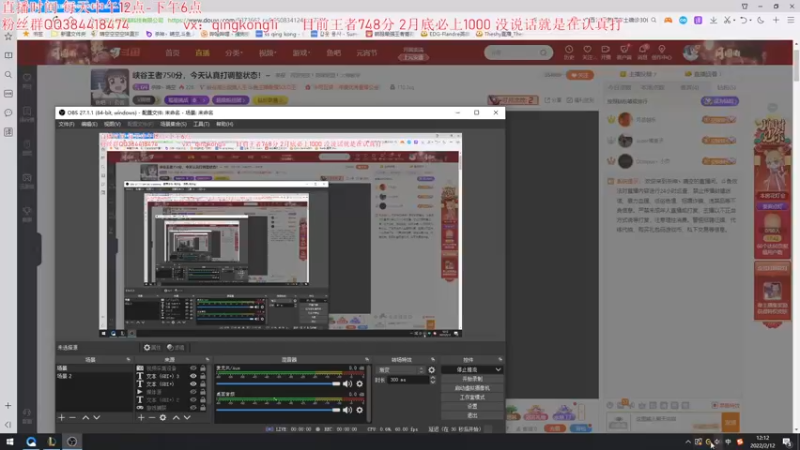Toggle browser night mode moon icon
Screen dimensions: 800x450
point(761,20)
